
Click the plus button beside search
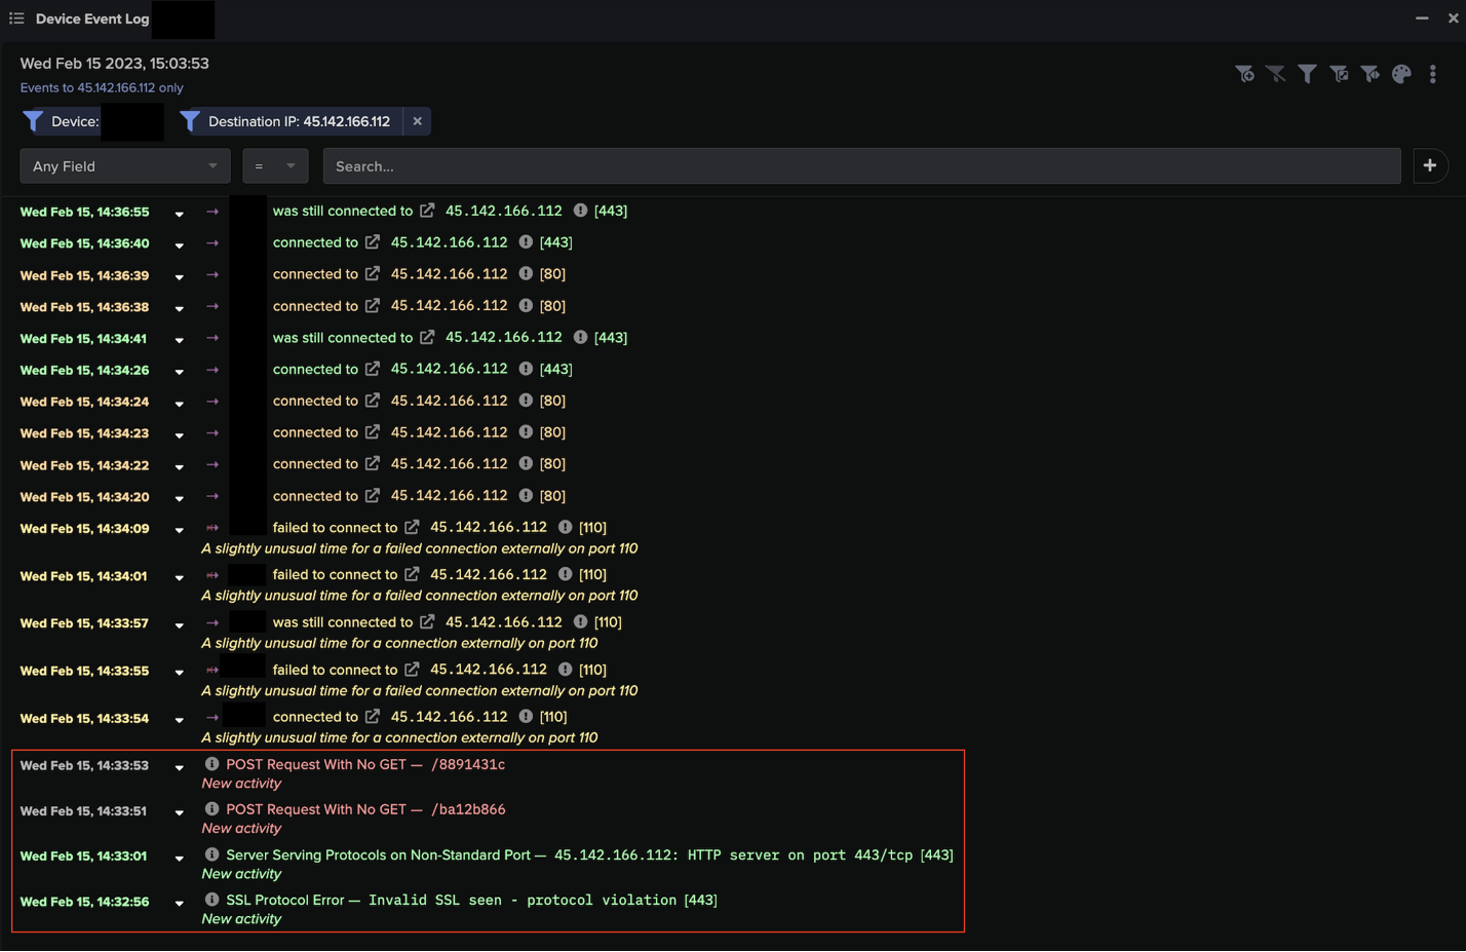[1430, 166]
